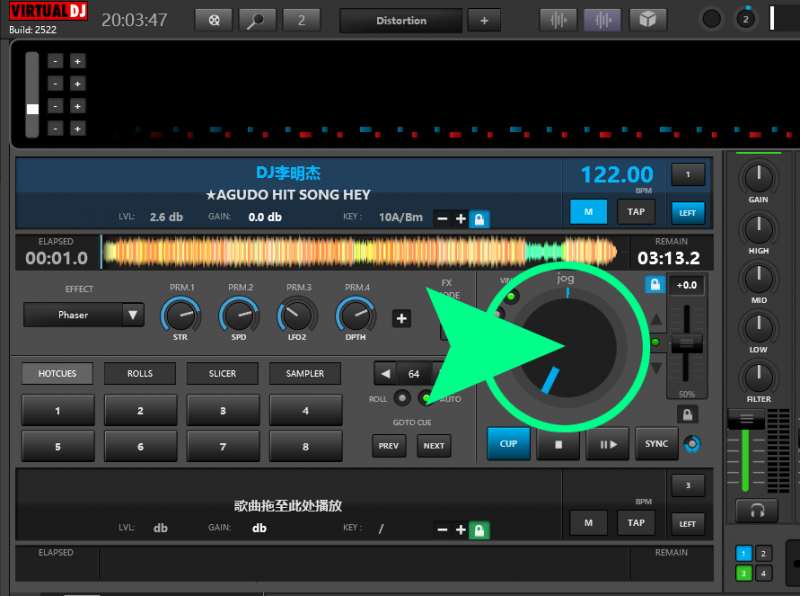Click the key plus button on deck 3
800x596 pixels.
pyautogui.click(x=461, y=530)
